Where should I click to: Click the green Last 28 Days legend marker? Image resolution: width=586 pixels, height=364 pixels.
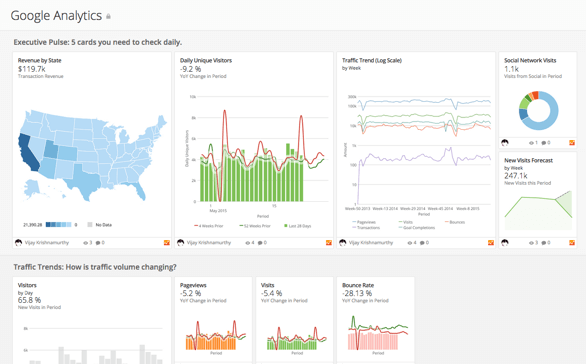click(x=286, y=226)
